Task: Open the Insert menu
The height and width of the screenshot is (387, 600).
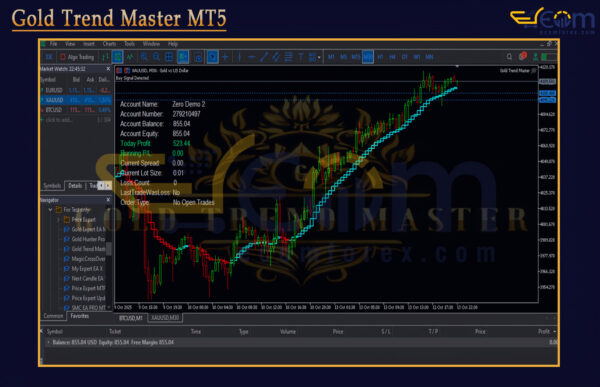Action: click(89, 44)
